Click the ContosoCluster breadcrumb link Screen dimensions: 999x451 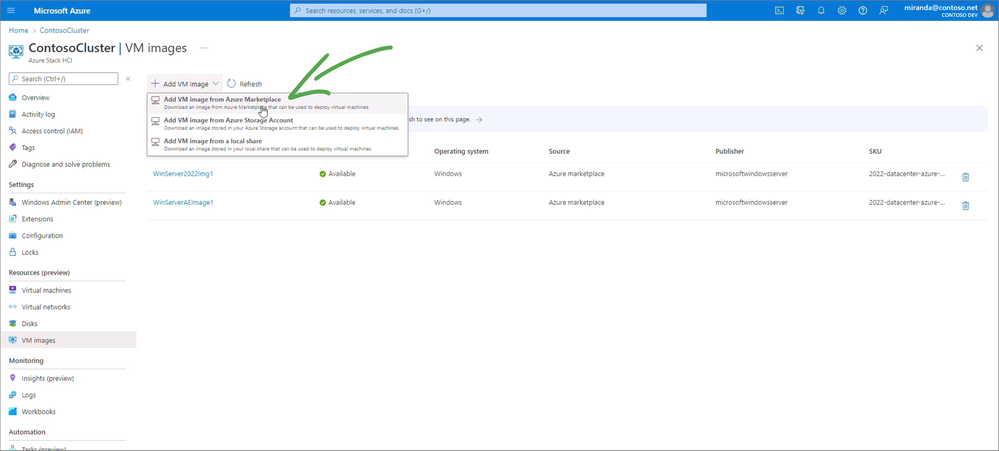(x=64, y=30)
